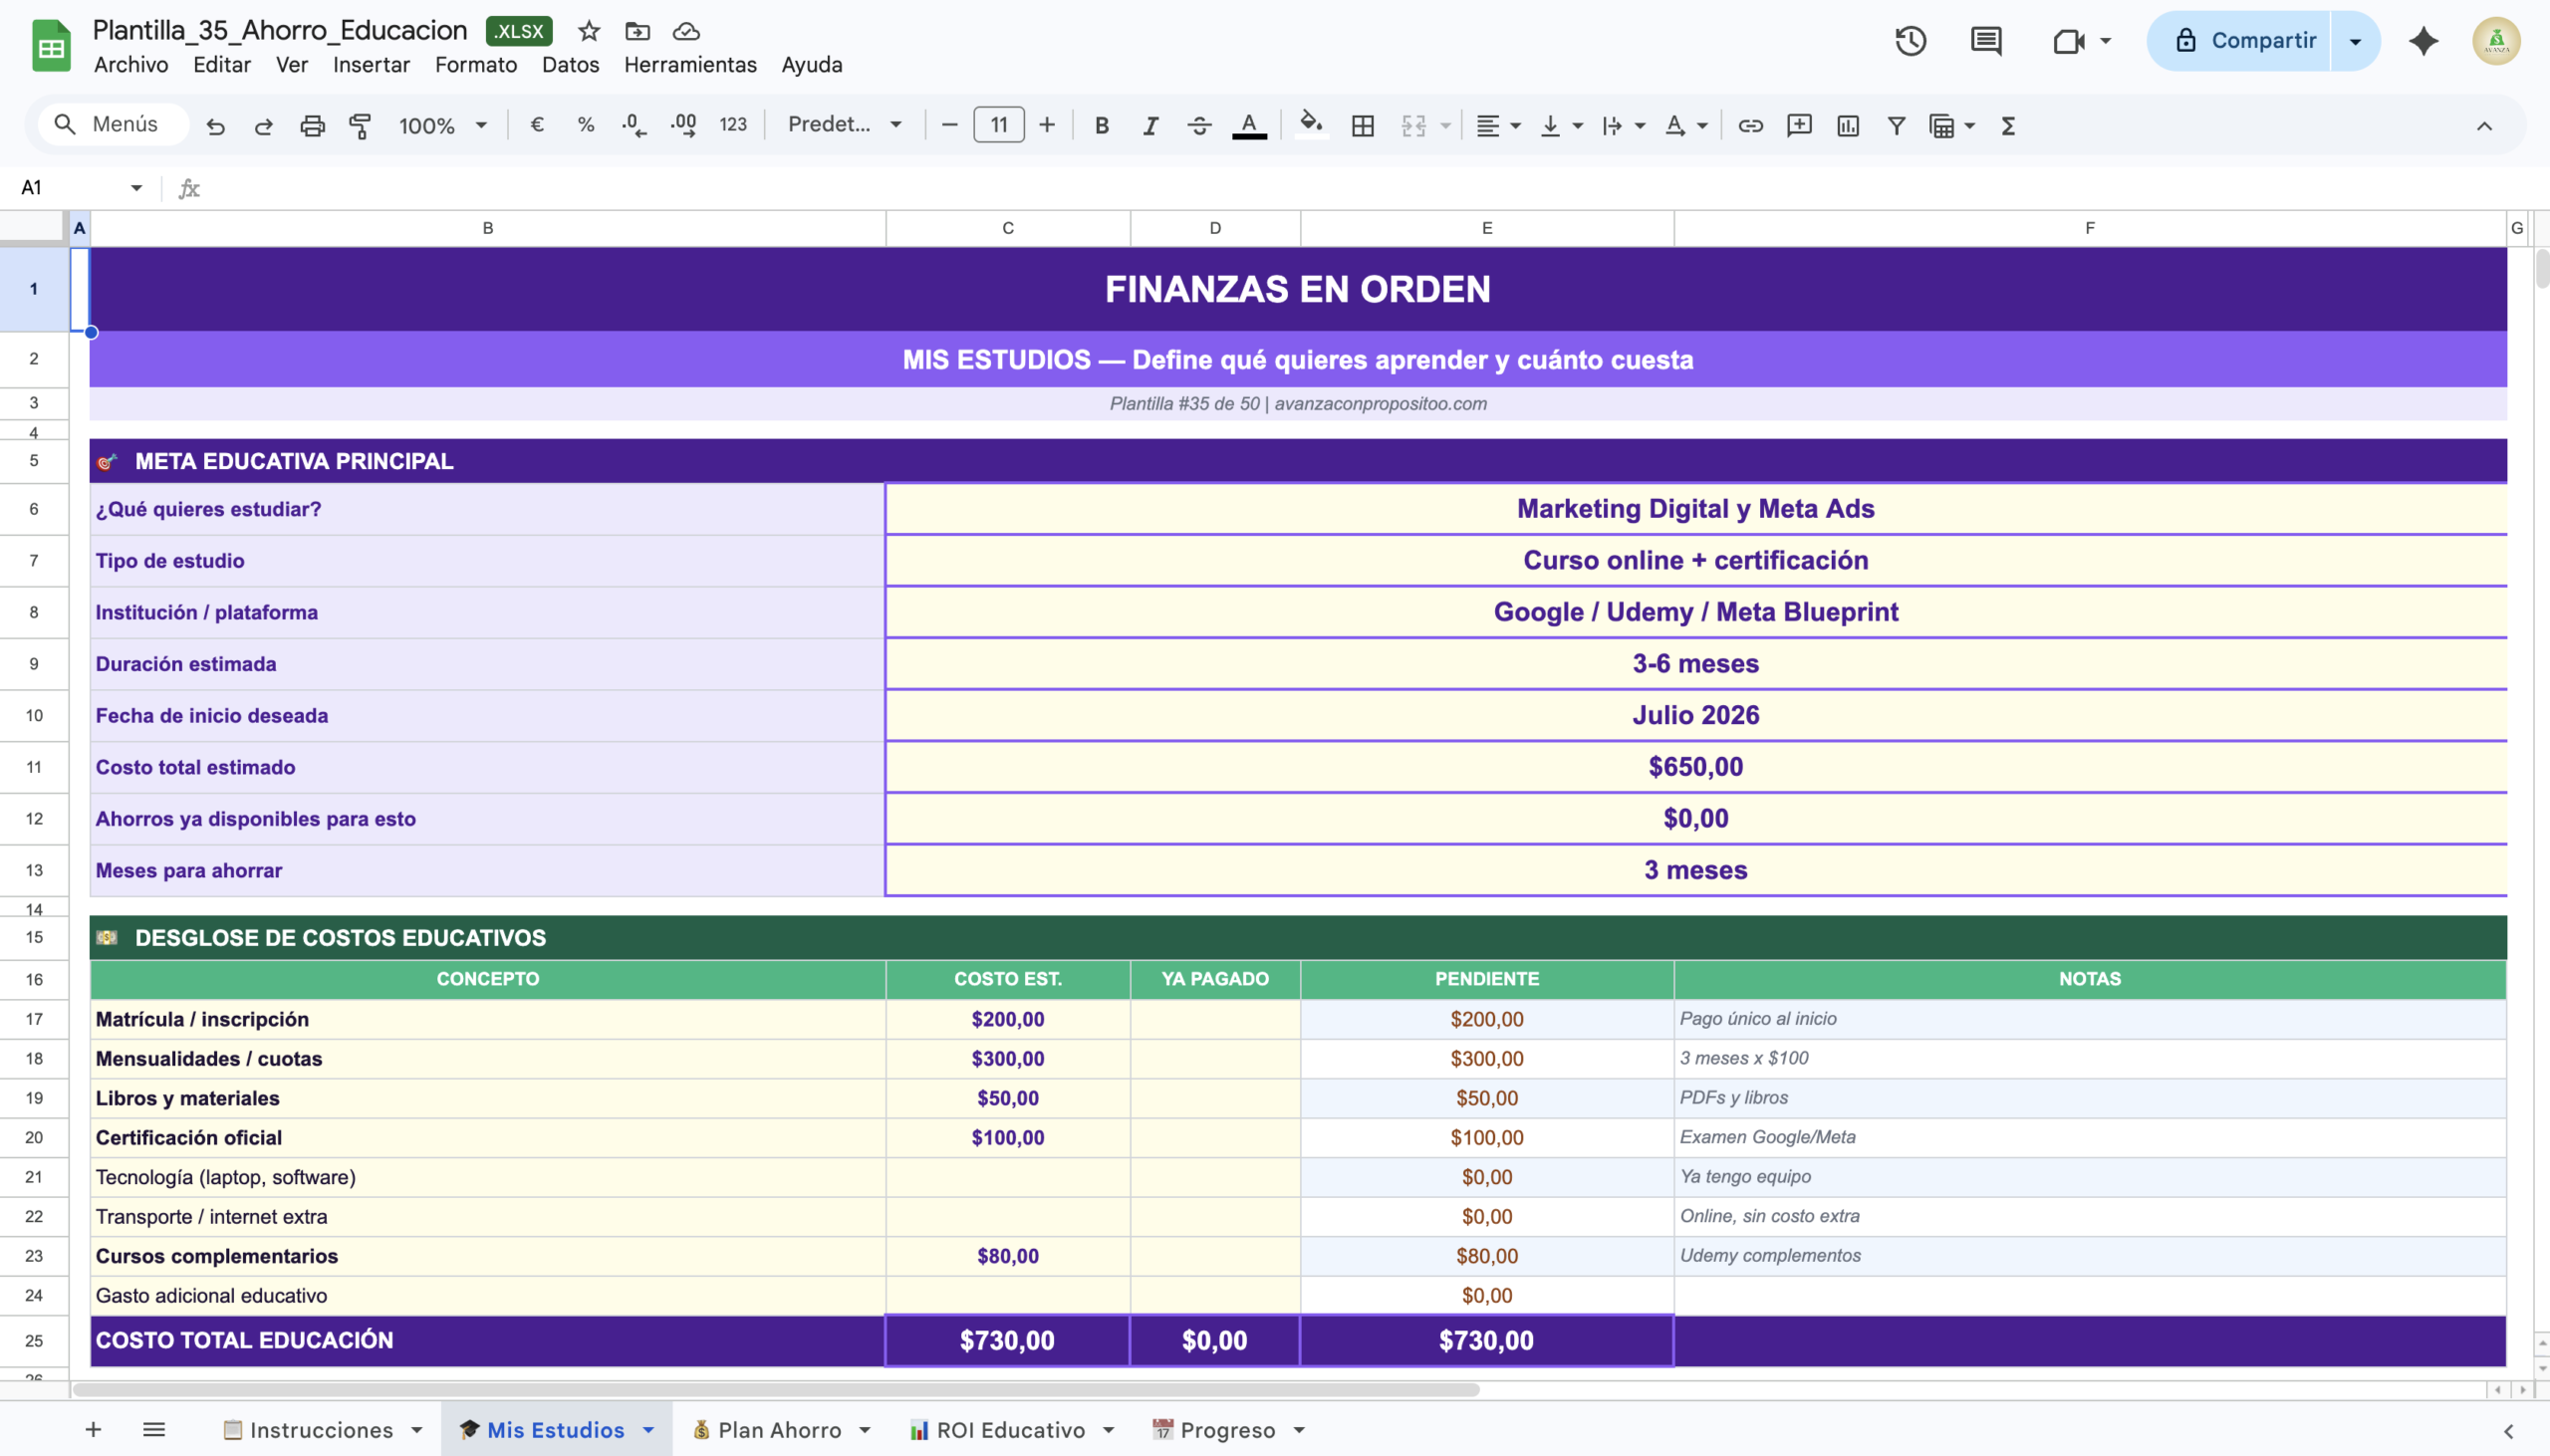Open the borders tool icon

pyautogui.click(x=1362, y=126)
